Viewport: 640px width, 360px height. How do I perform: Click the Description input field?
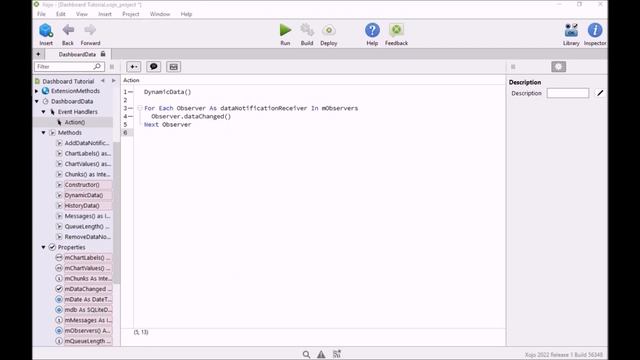(568, 93)
